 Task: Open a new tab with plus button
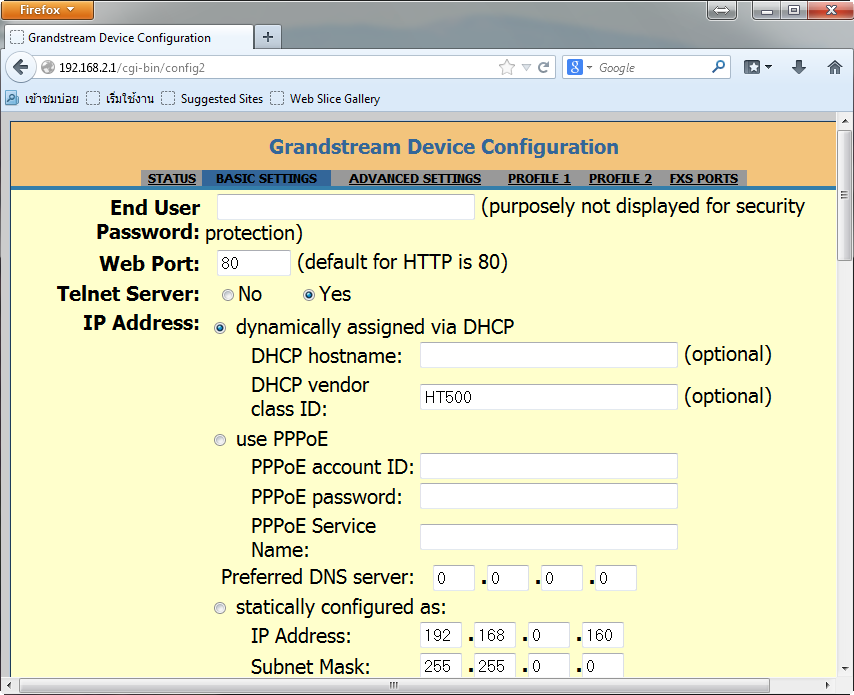(x=267, y=37)
